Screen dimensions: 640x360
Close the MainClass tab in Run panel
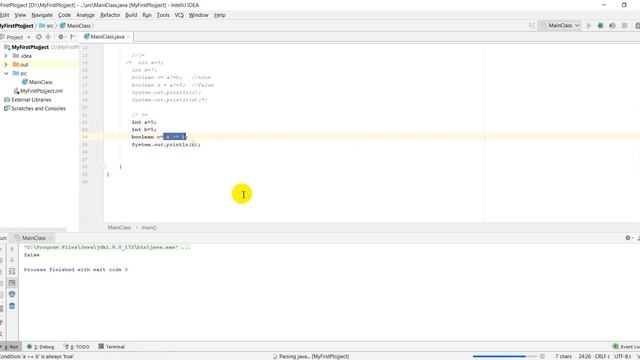tap(50, 238)
